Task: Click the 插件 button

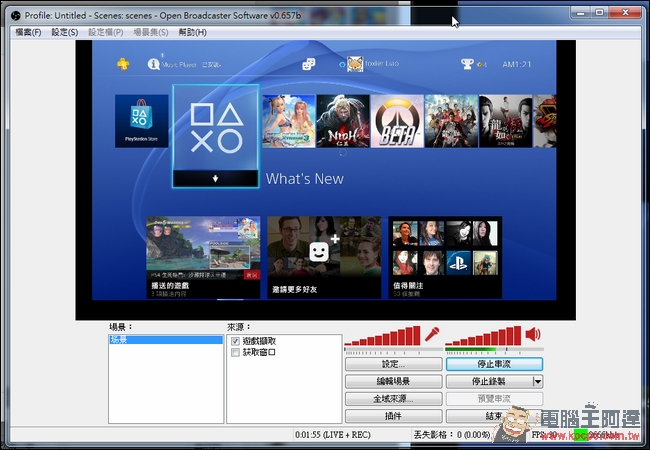Action: point(394,416)
